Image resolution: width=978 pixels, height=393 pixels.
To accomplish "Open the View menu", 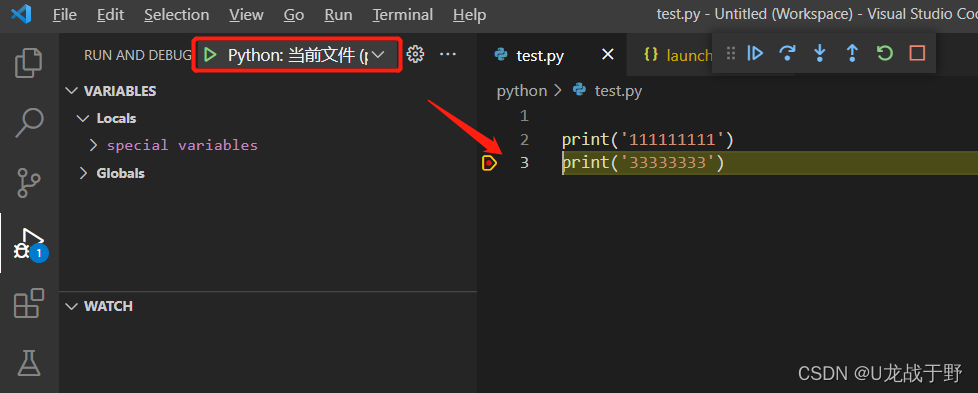I will point(246,14).
